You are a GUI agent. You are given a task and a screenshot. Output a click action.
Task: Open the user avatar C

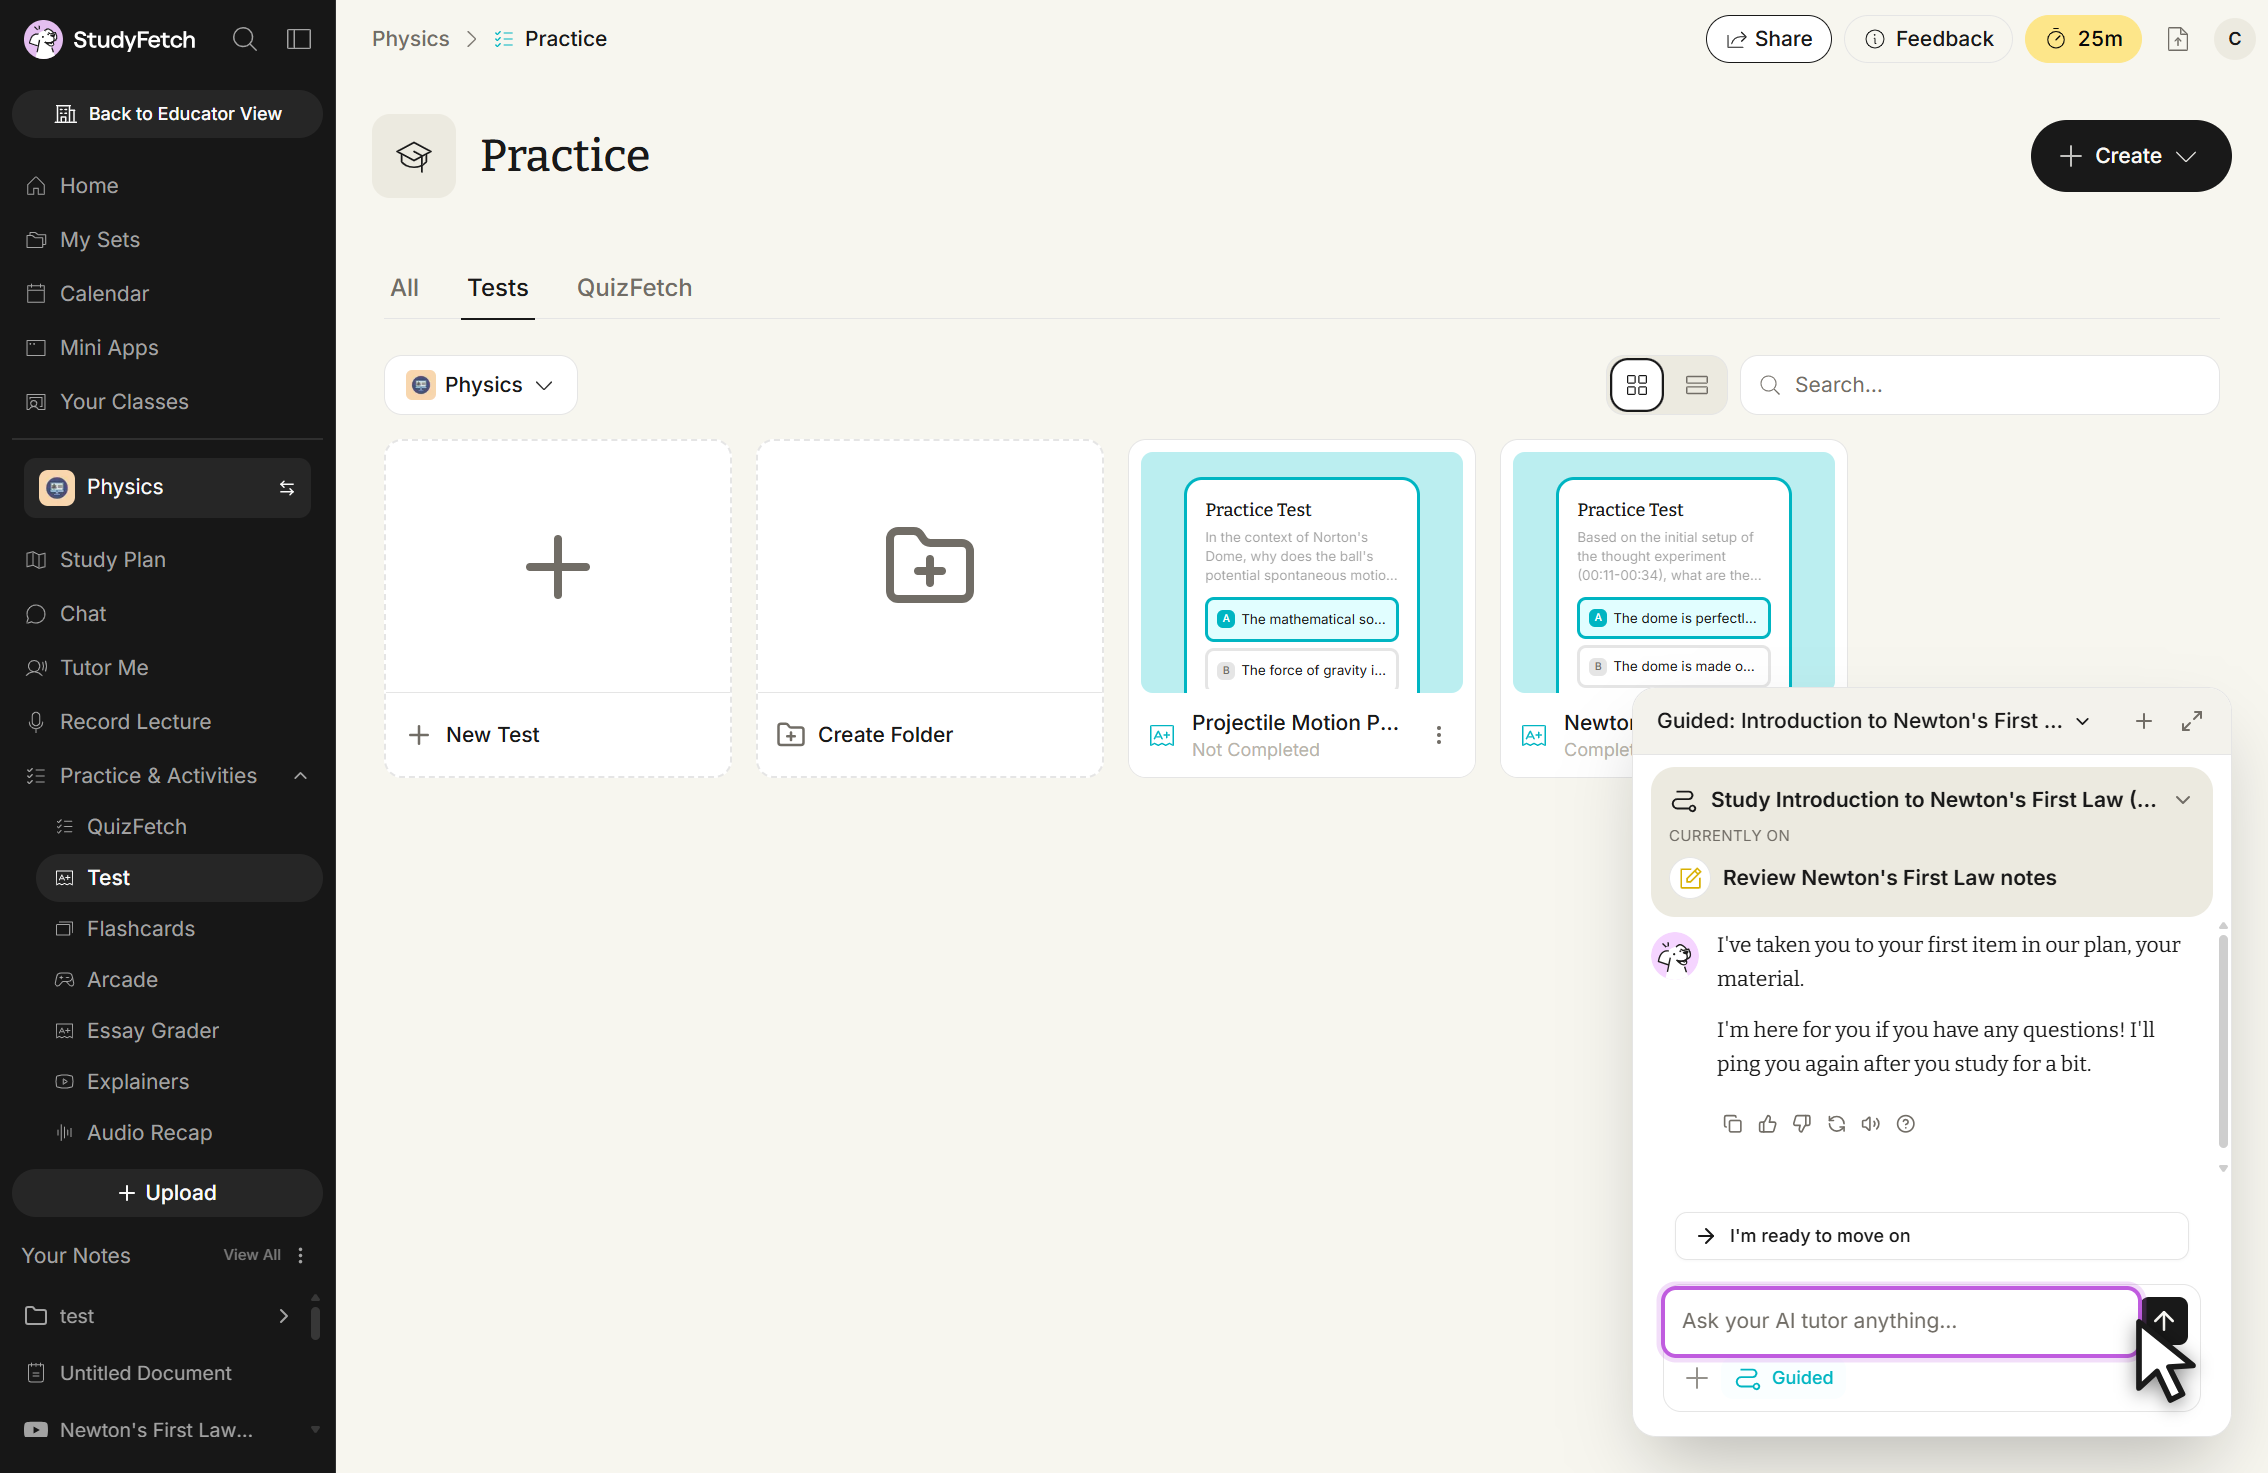point(2234,39)
